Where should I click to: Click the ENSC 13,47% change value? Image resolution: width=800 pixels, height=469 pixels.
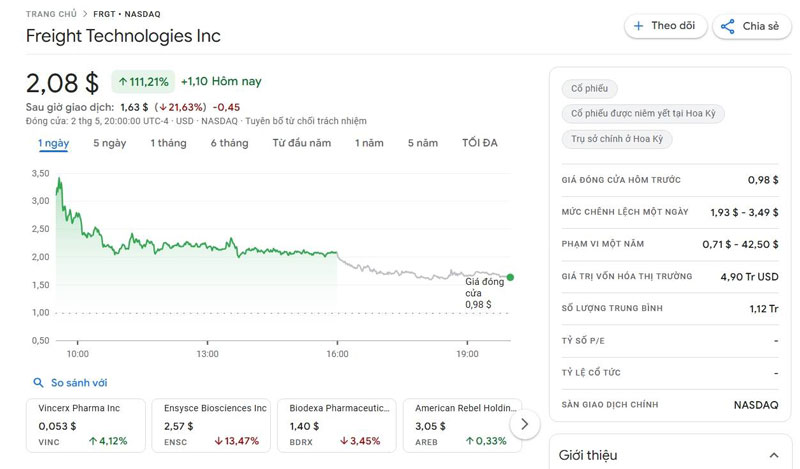236,441
